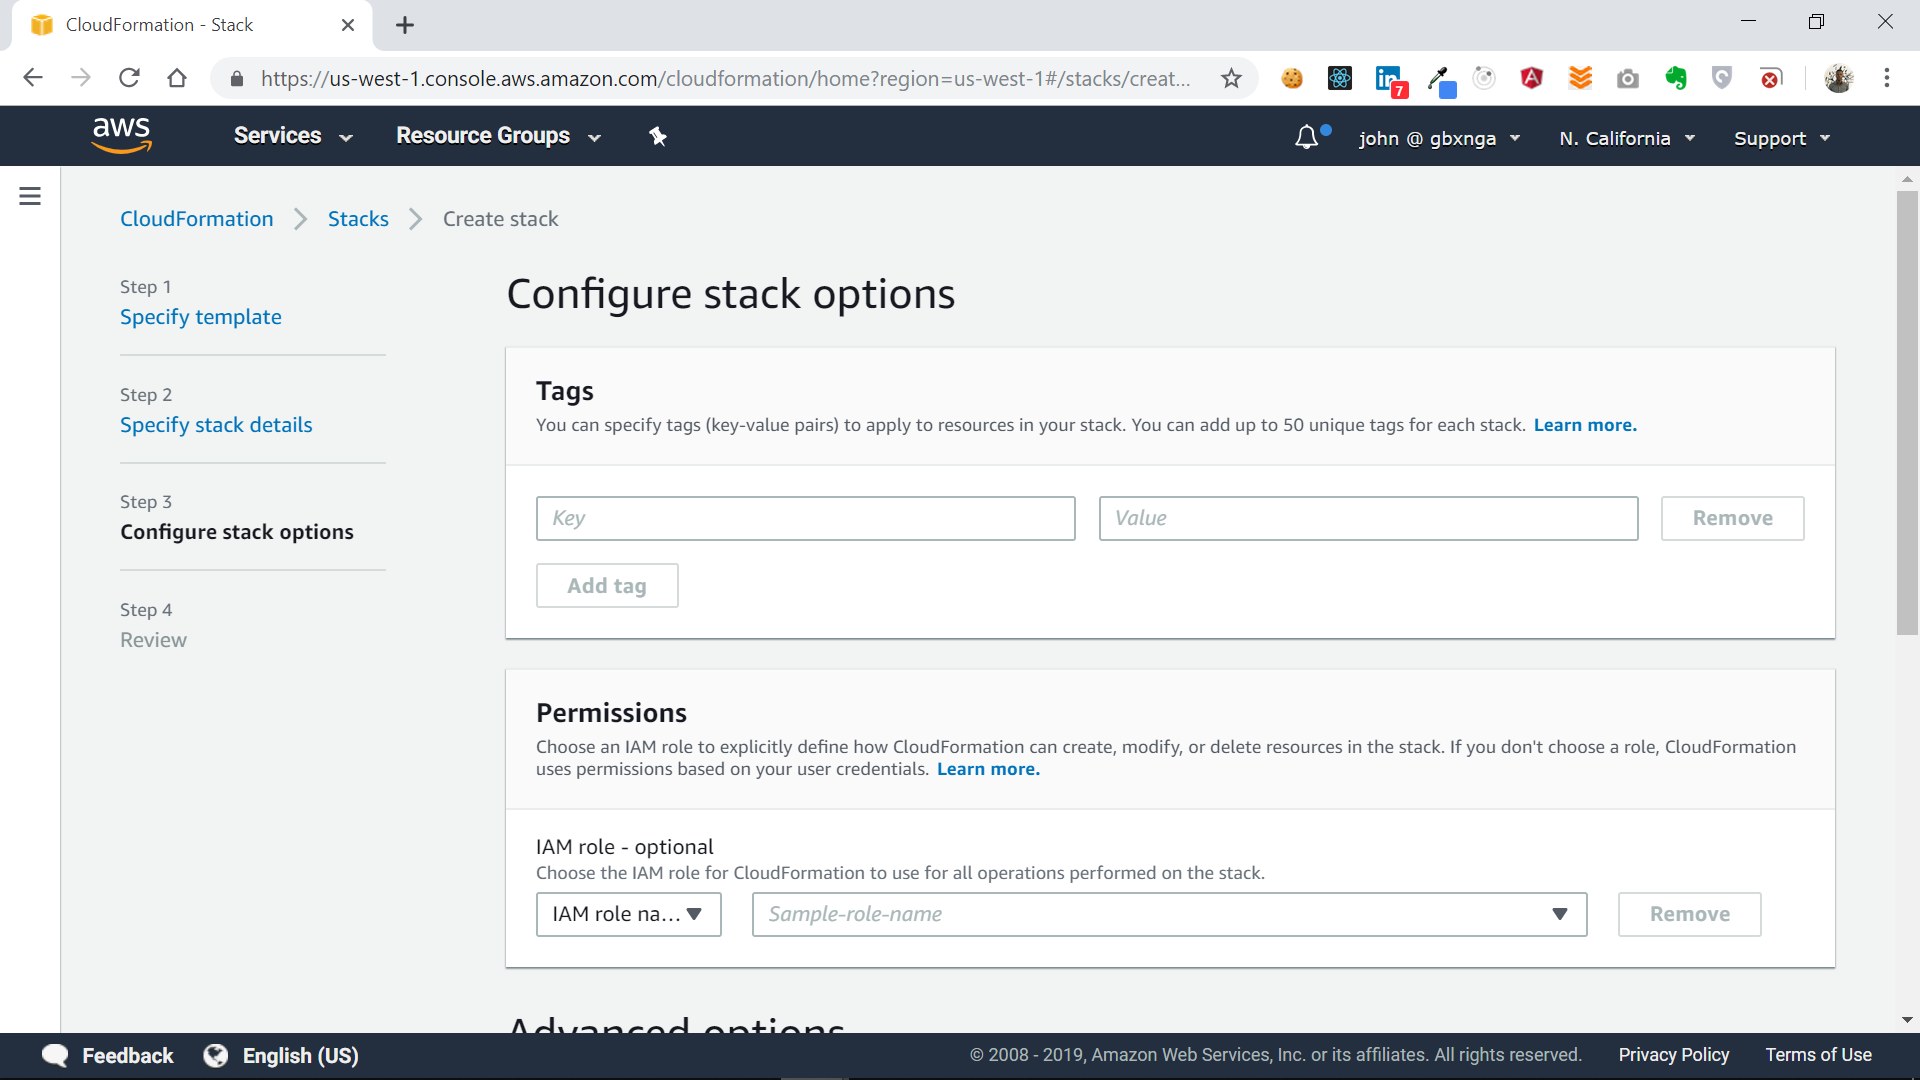Go to CloudFormation breadcrumb link
The height and width of the screenshot is (1080, 1920).
(196, 219)
